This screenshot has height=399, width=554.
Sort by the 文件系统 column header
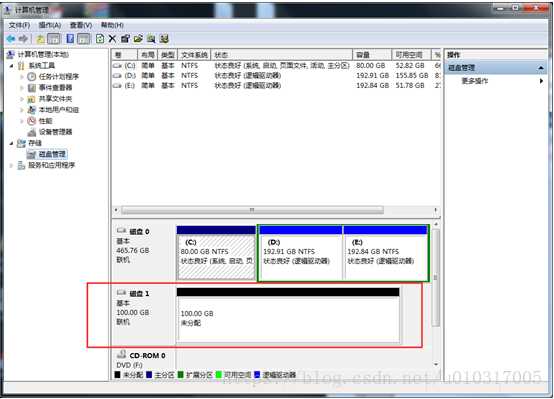click(x=194, y=55)
